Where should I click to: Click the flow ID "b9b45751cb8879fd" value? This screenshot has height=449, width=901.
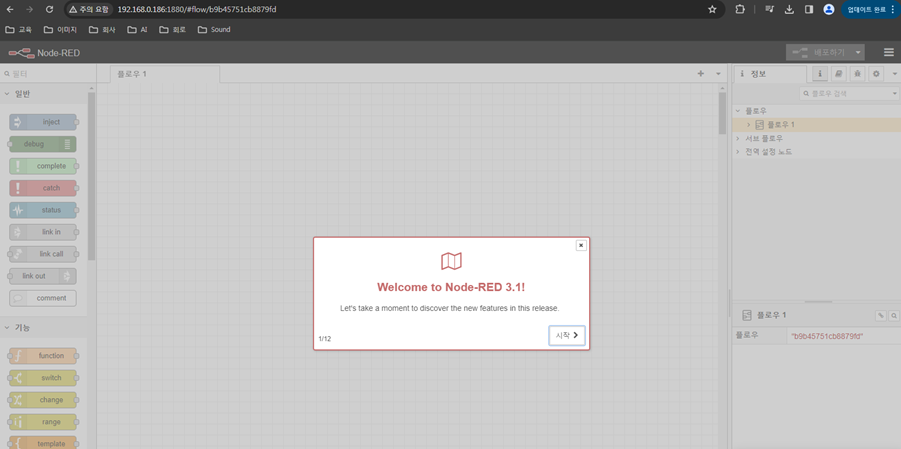pyautogui.click(x=827, y=336)
